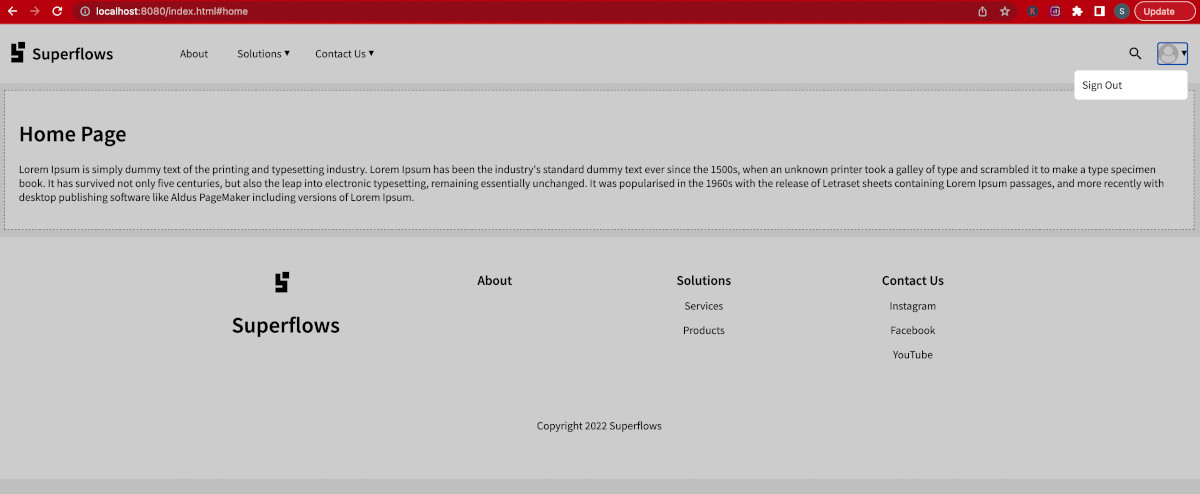Click the Home Page heading
The image size is (1200, 494).
73,135
